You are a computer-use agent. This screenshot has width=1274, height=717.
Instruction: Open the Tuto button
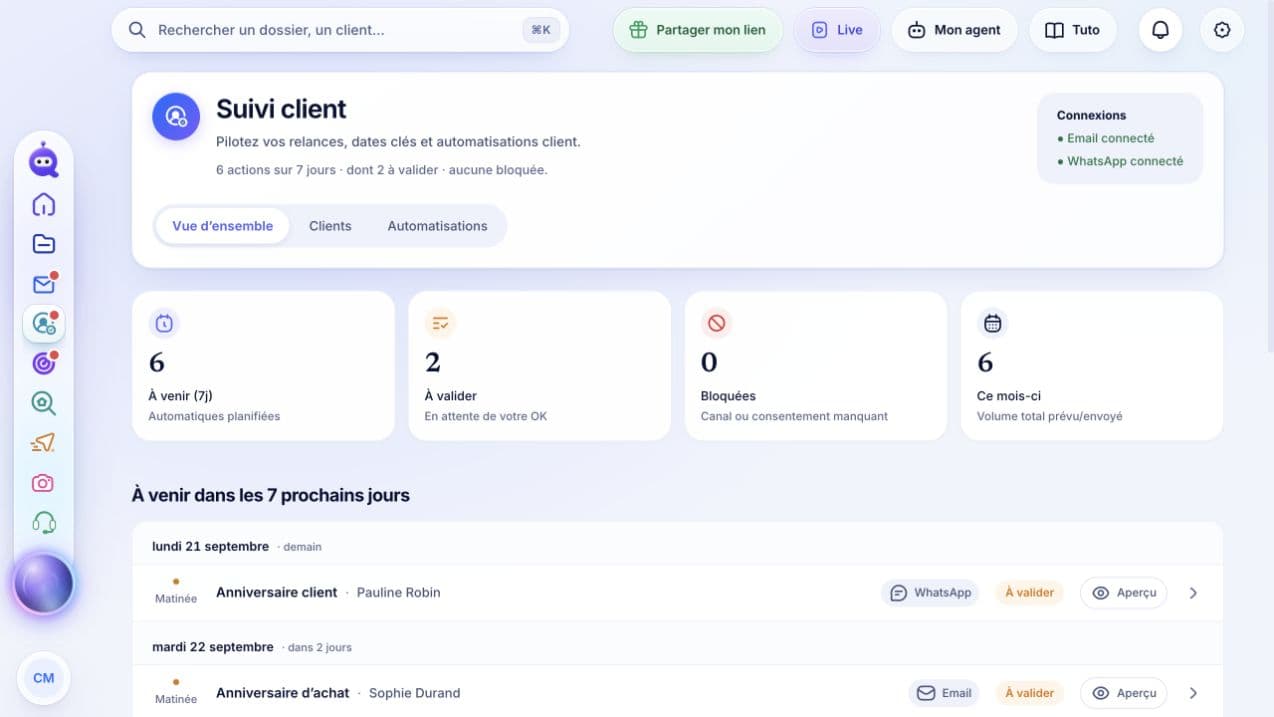coord(1072,30)
